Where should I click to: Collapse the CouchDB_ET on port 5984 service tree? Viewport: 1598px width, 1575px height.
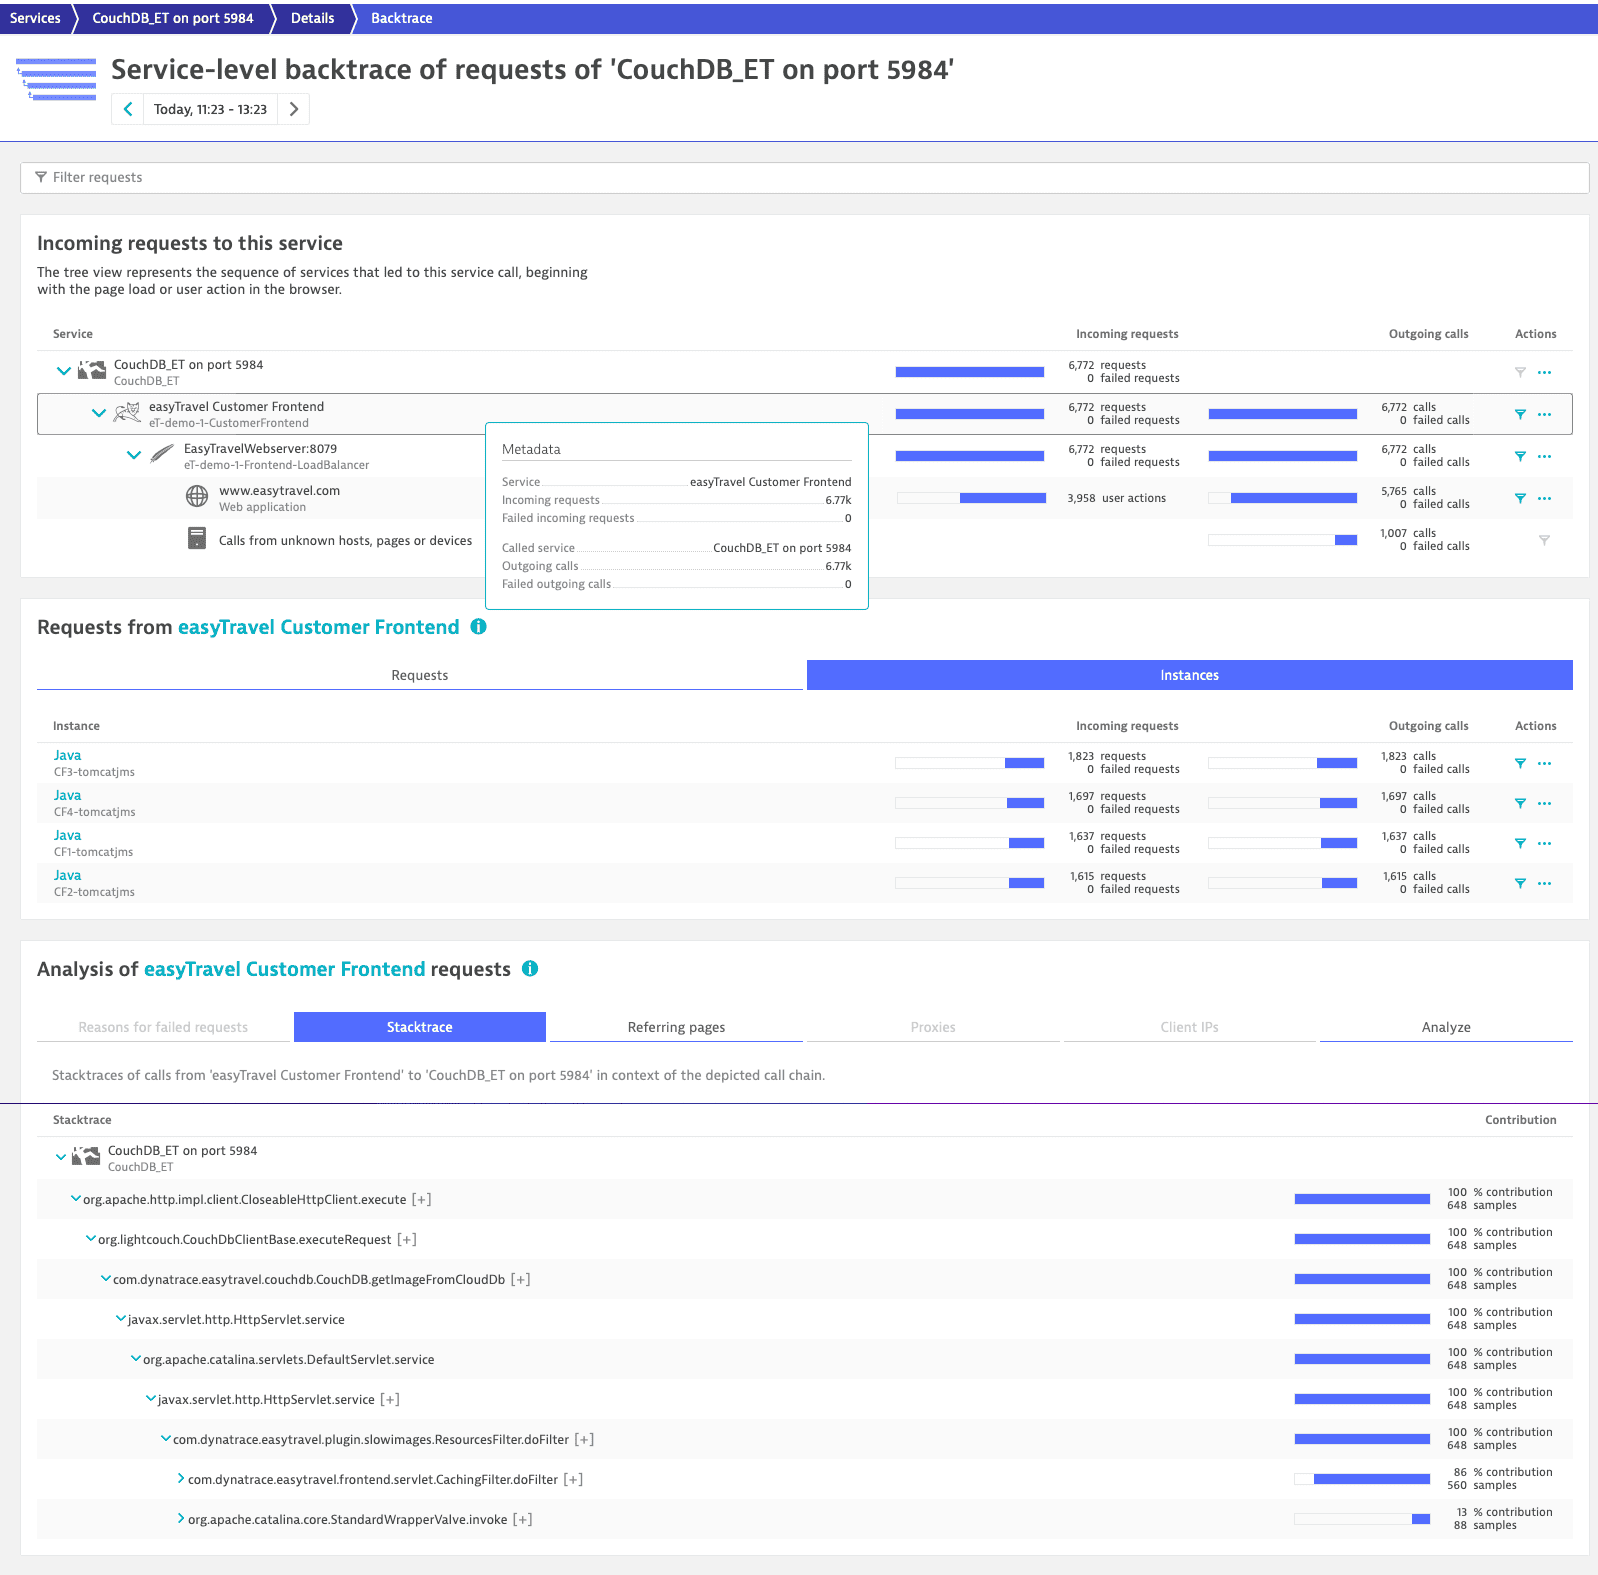(x=64, y=371)
